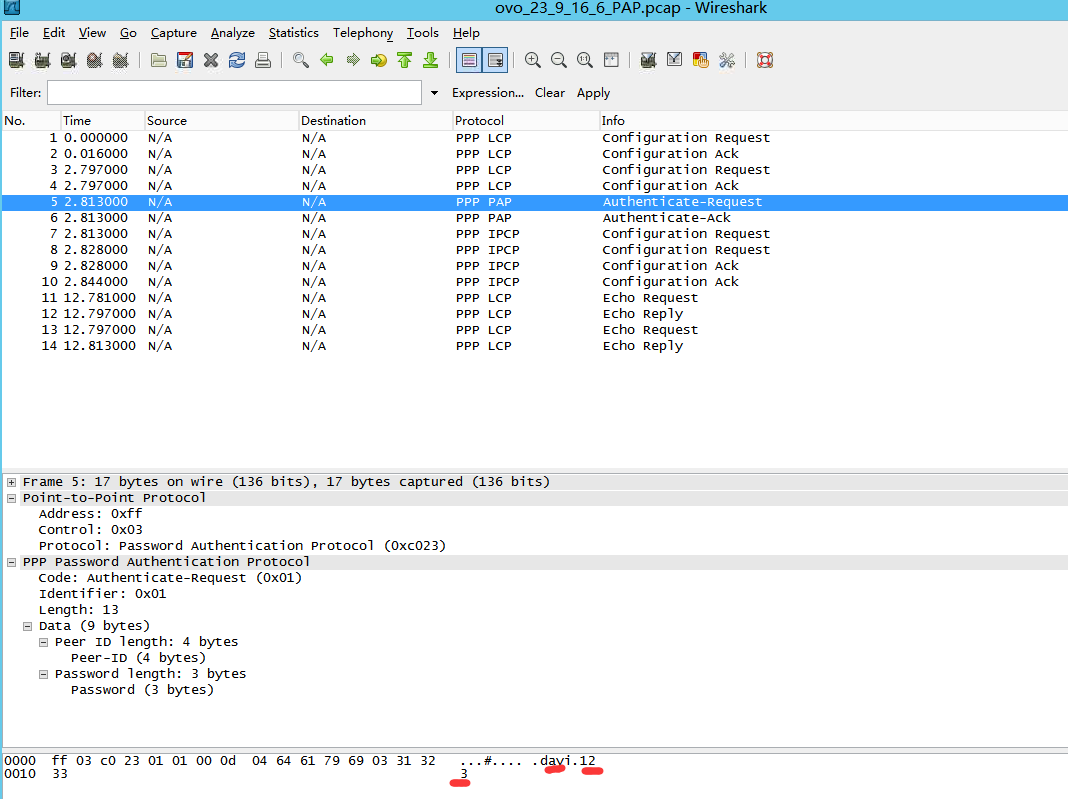Sort by the Info column header
Viewport: 1068px width, 799px height.
tap(833, 121)
